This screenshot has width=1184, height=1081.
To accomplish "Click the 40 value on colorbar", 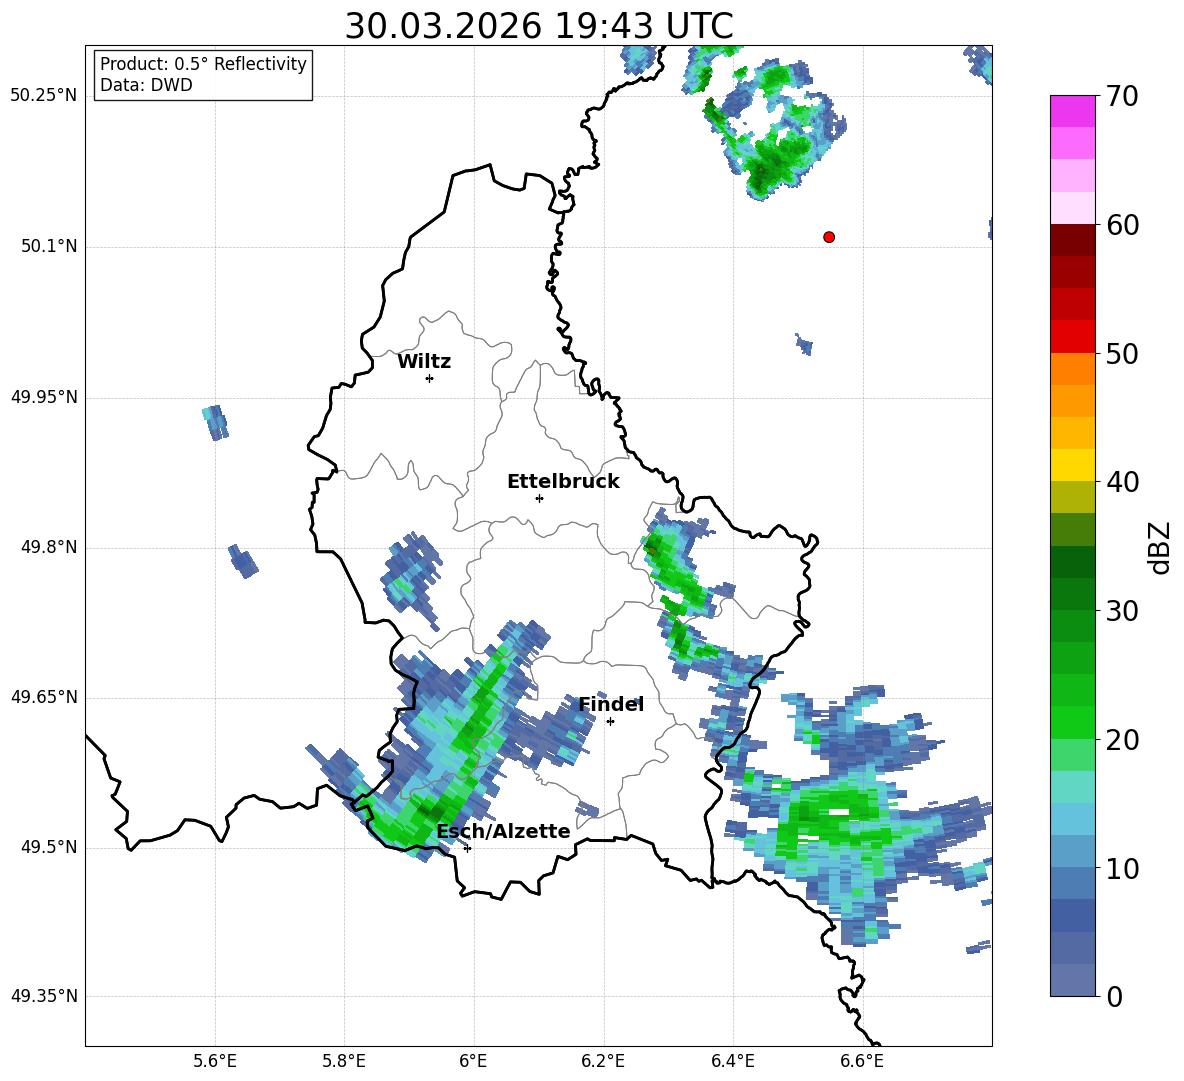I will pyautogui.click(x=1122, y=482).
